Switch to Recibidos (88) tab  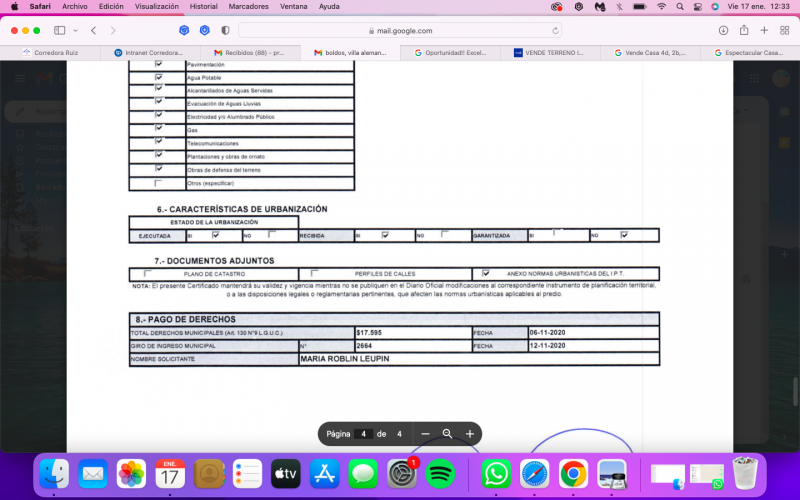(x=250, y=53)
